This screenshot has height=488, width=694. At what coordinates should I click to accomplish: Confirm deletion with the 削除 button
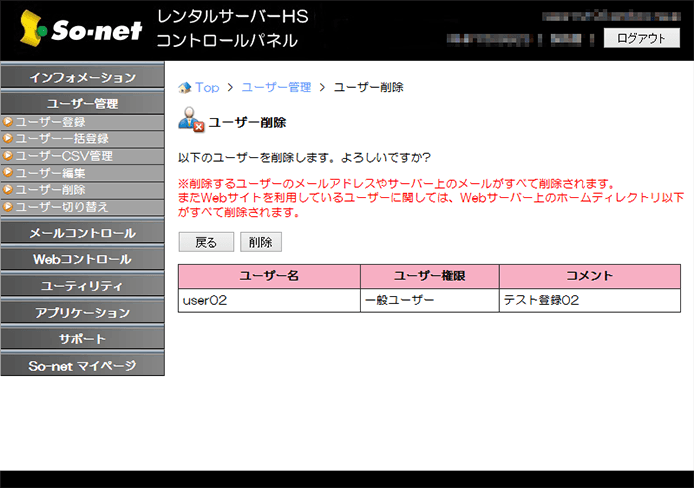pos(261,242)
